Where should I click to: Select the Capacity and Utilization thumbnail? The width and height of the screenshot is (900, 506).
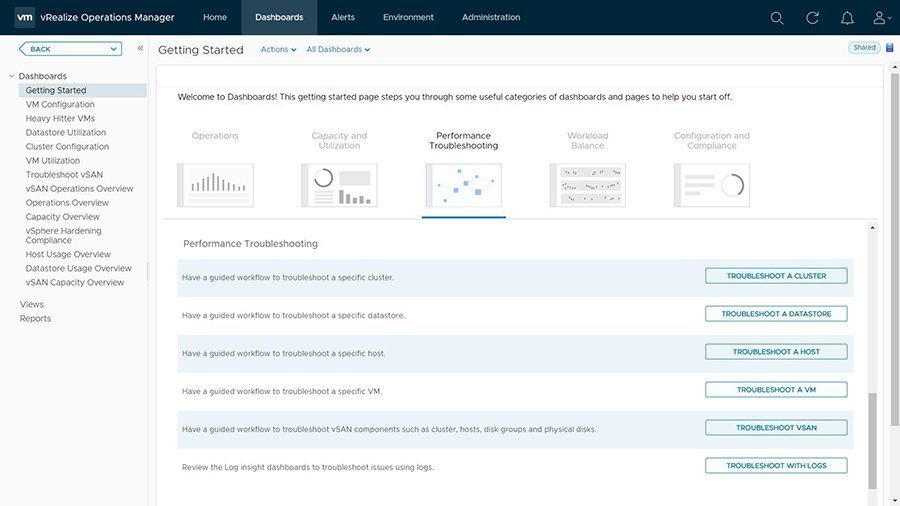[x=339, y=185]
